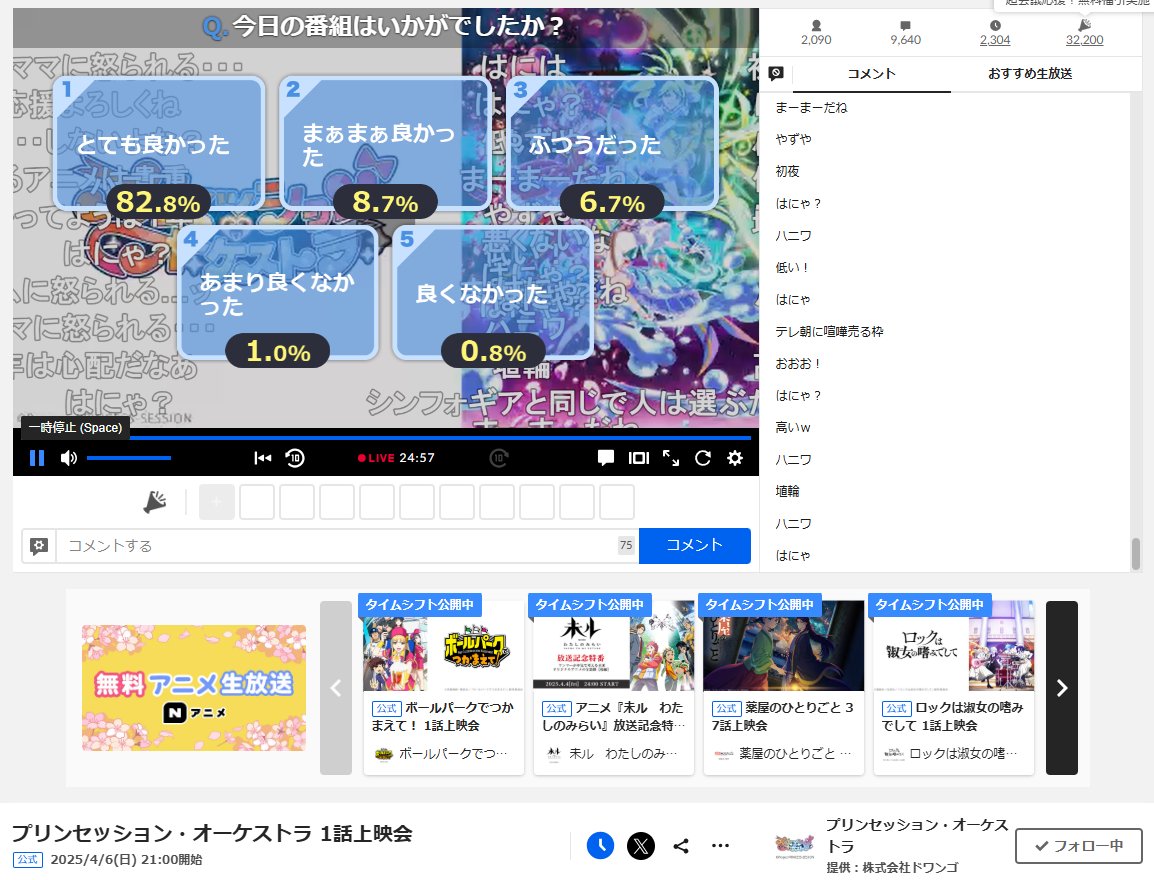The width and height of the screenshot is (1154, 880).
Task: Open 薬屋のひとりごと… channel name
Action: click(795, 753)
